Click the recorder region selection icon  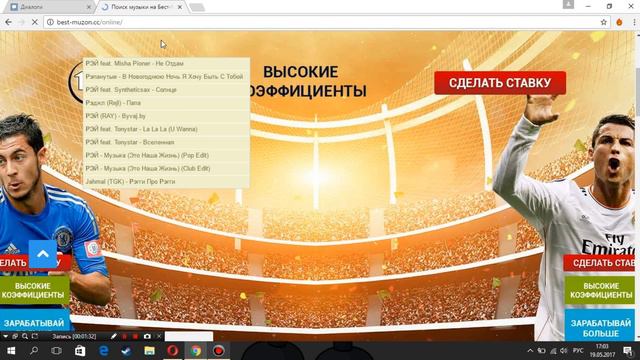[35, 336]
